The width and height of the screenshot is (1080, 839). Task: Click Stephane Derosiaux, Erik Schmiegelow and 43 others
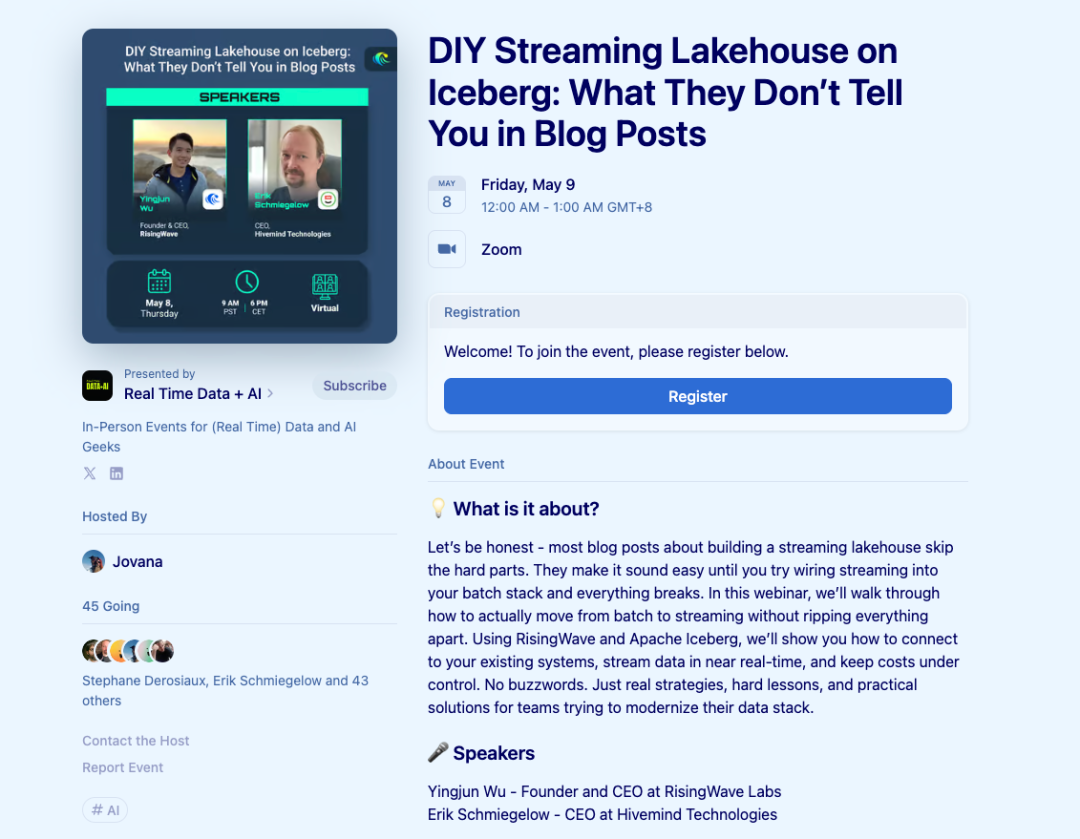(x=225, y=690)
